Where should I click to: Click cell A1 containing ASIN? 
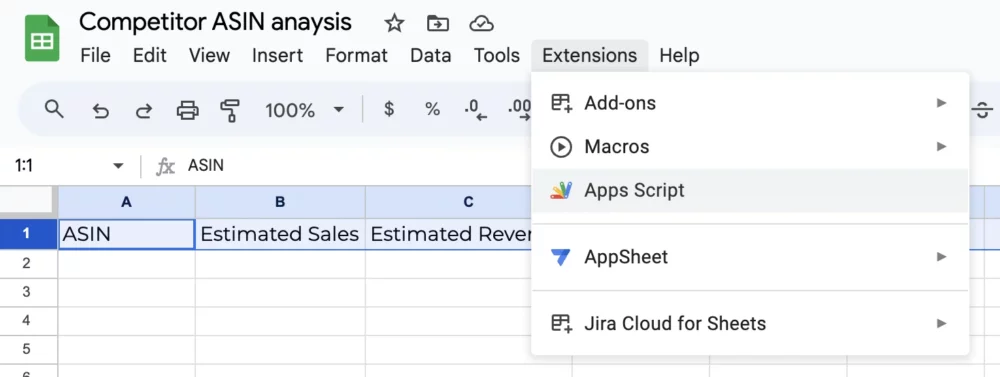[x=126, y=234]
